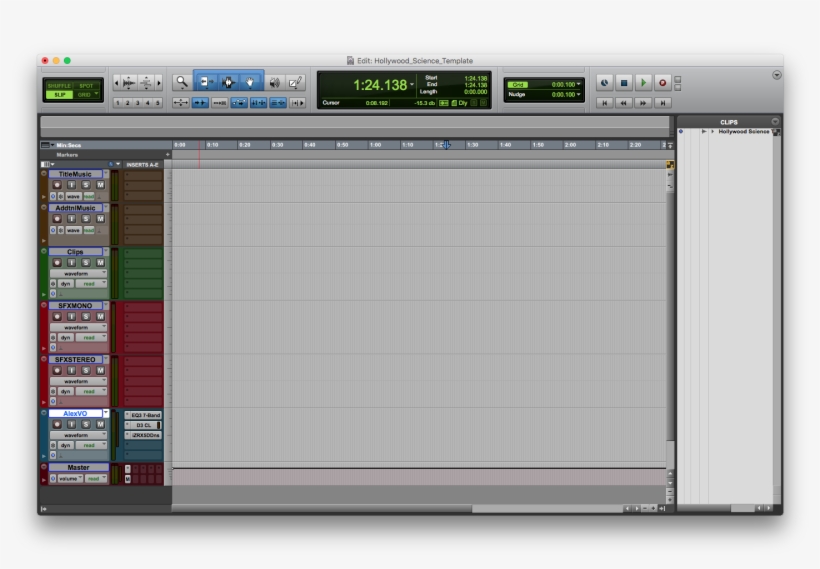Open the Grid mode dropdown

click(97, 94)
